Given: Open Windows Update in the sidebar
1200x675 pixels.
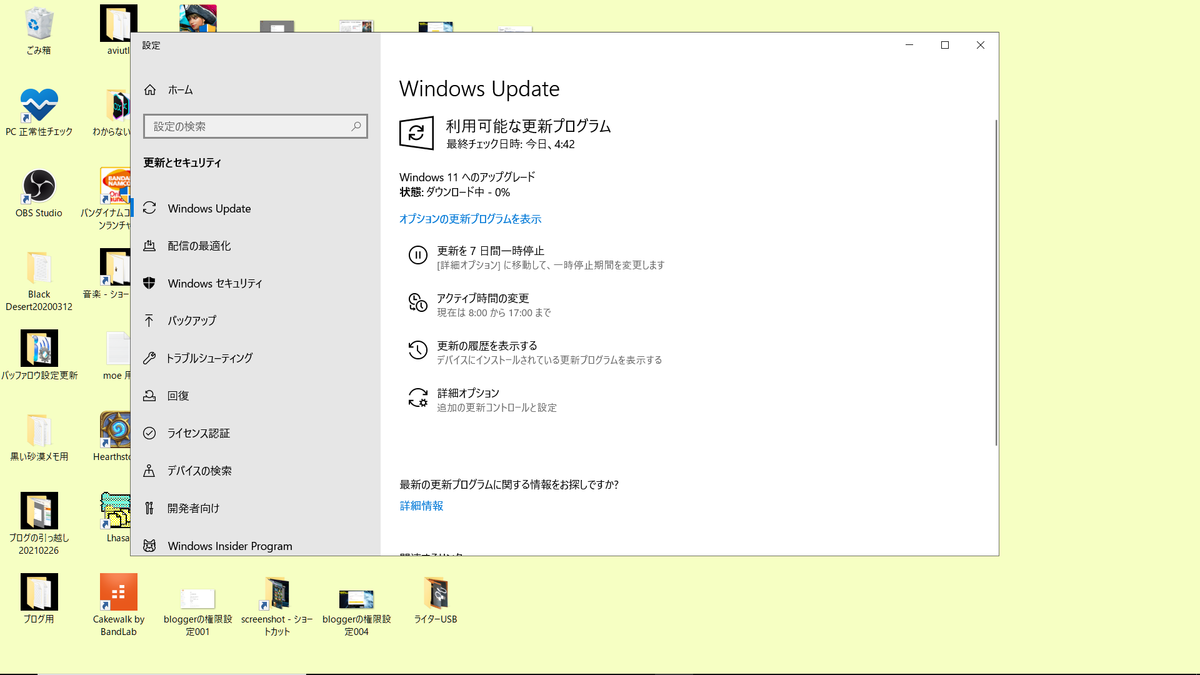Looking at the screenshot, I should point(256,208).
